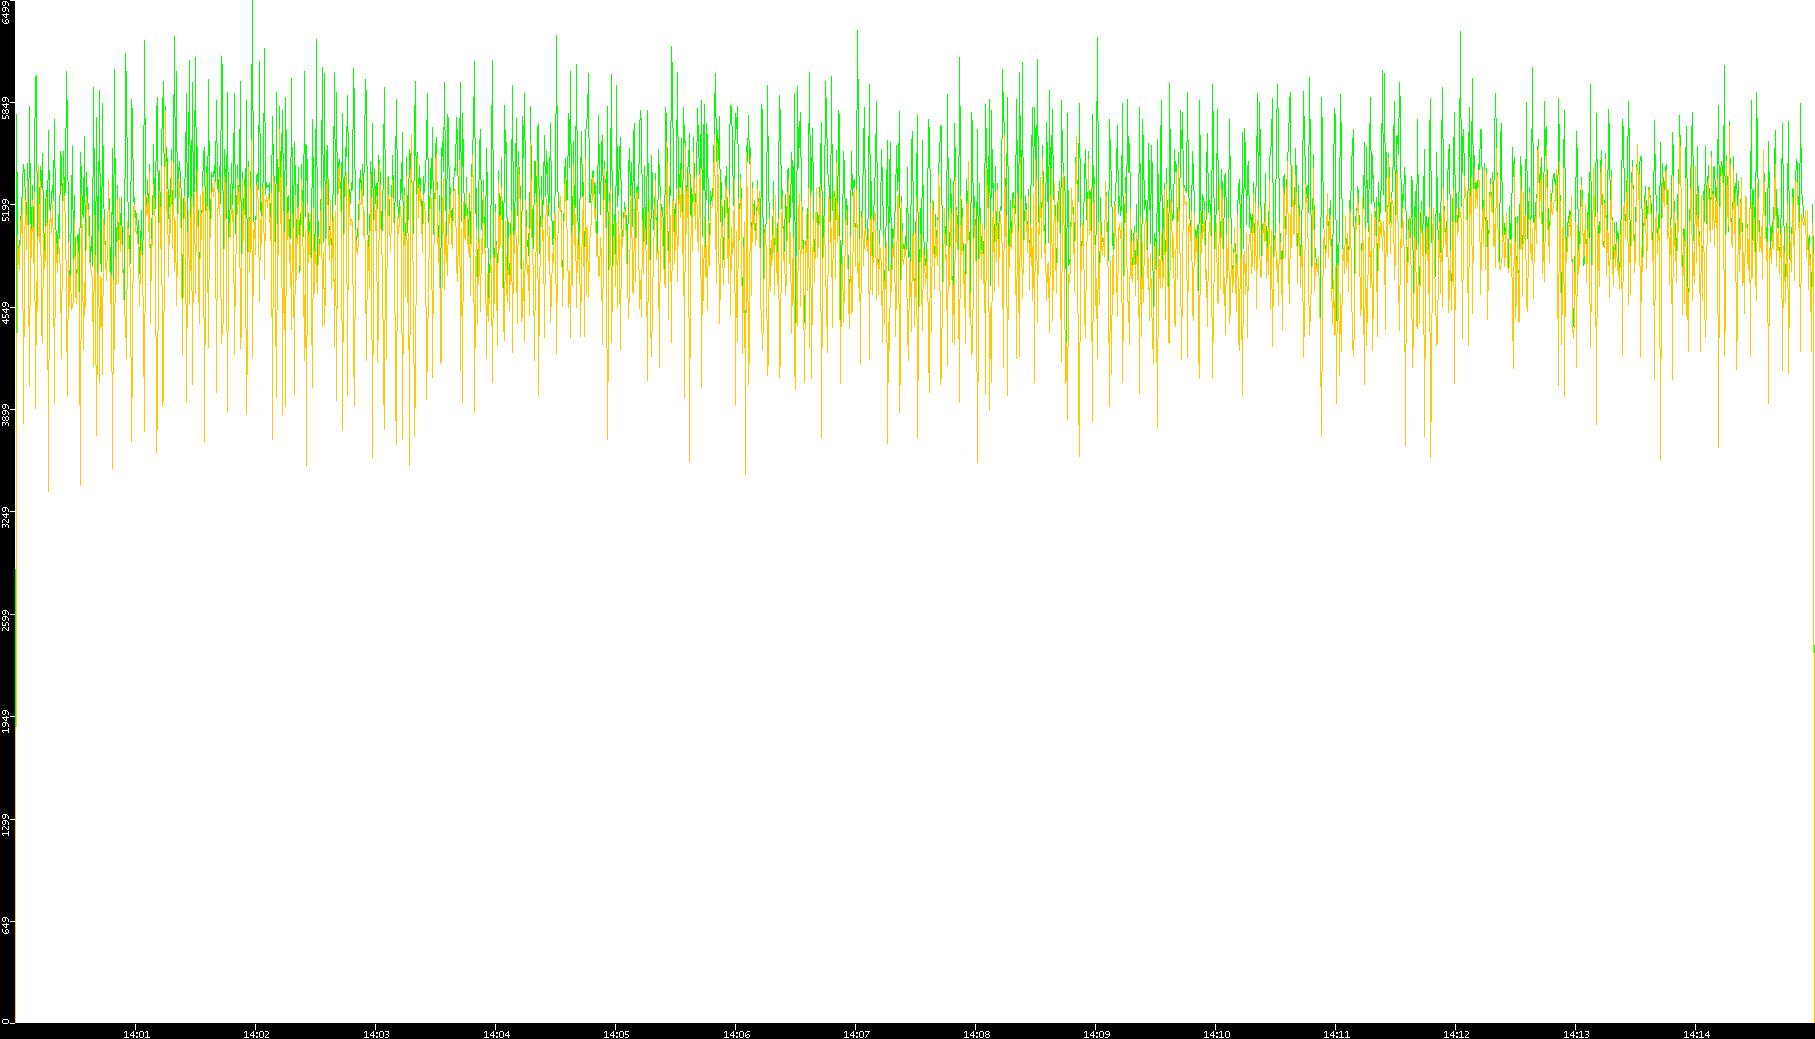This screenshot has width=1815, height=1039.
Task: Click the 5199 vertical axis value
Action: coord(7,210)
